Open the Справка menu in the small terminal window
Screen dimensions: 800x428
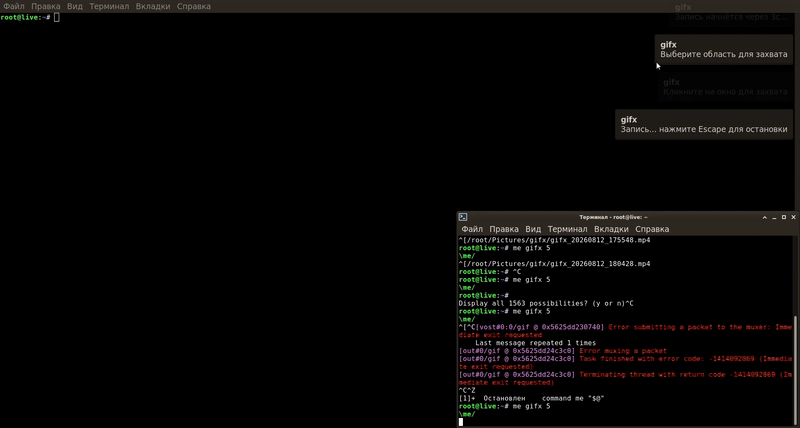tap(652, 229)
